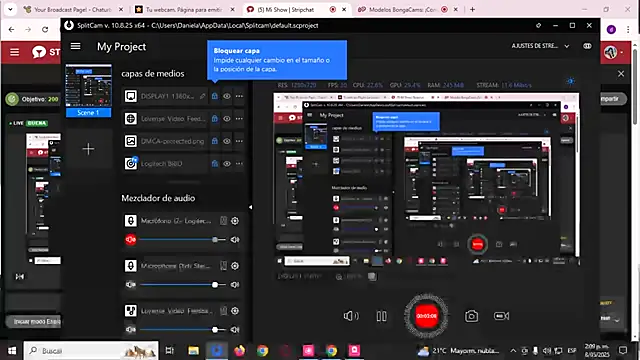Viewport: 640px width, 360px height.
Task: Click monitor icon next to Micrófono (2- Logitec
Action: (x=223, y=221)
